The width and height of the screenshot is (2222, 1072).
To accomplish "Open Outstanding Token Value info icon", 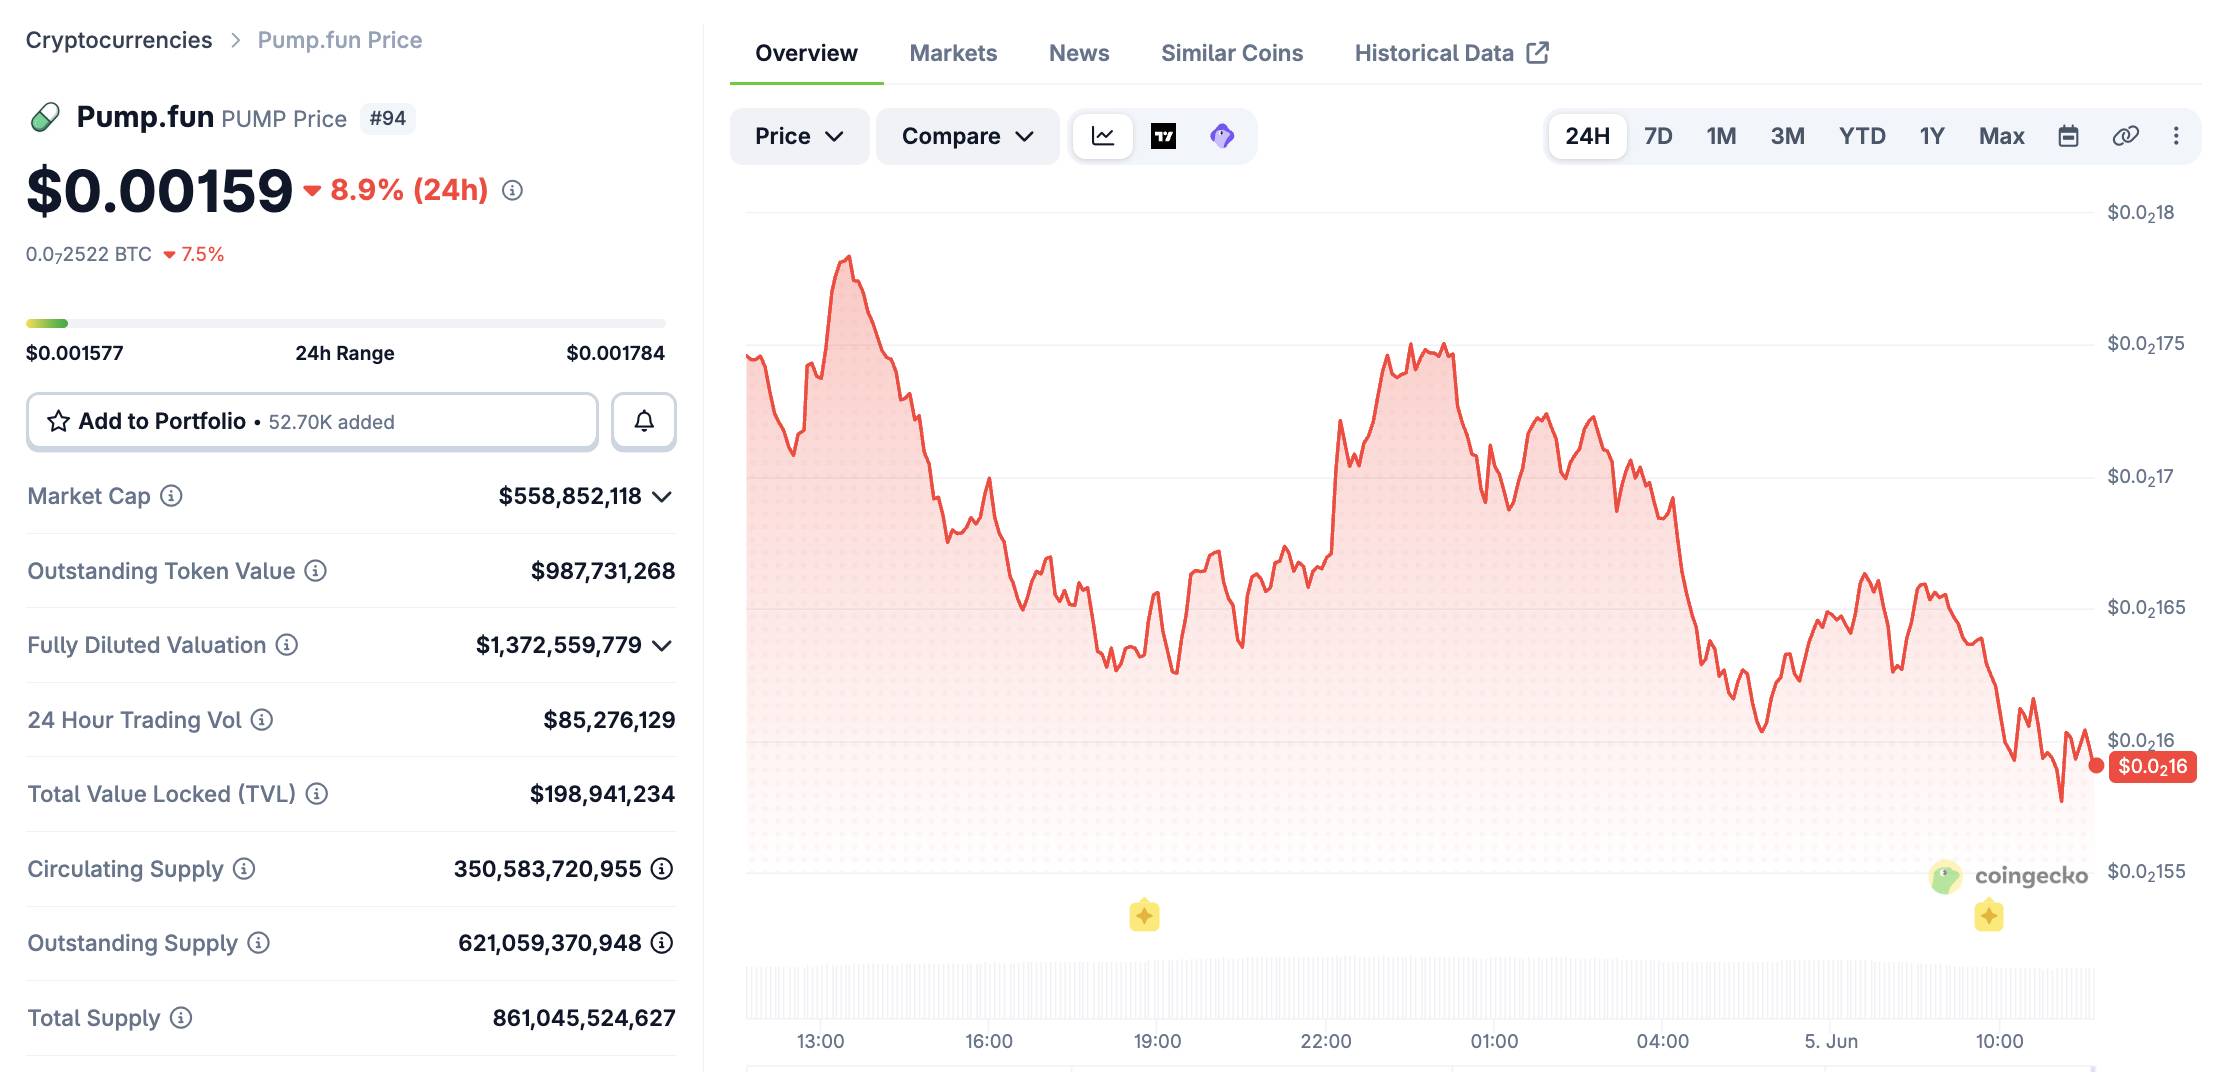I will click(316, 571).
